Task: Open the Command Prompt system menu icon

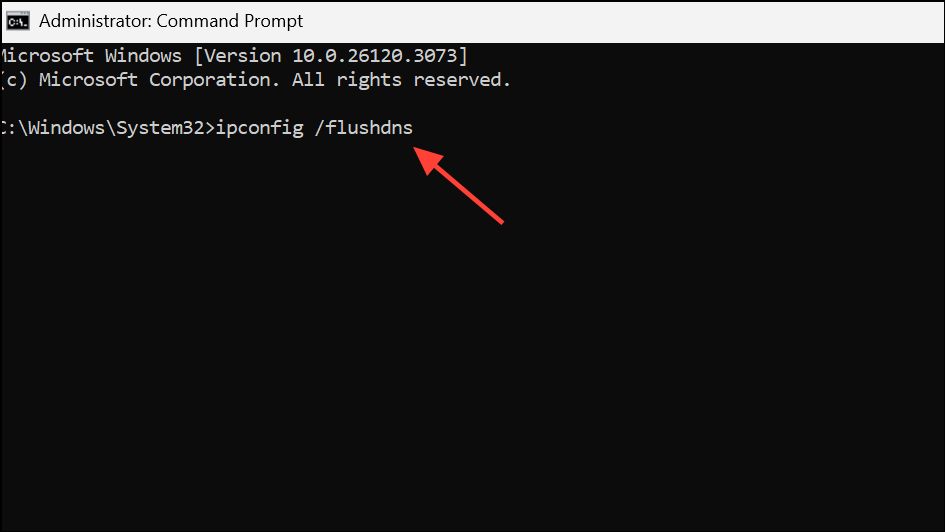Action: (17, 22)
